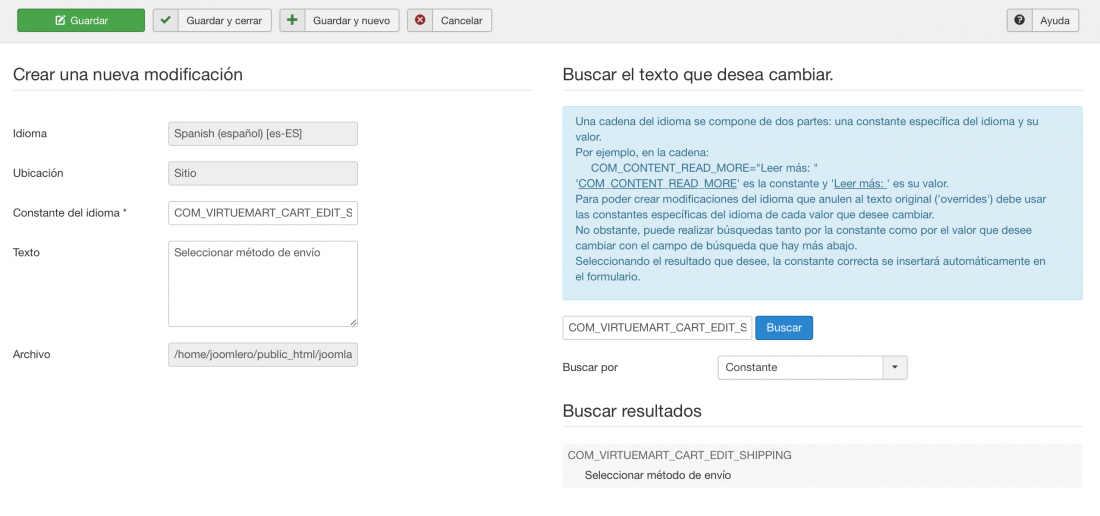Click the resize handle of the Texto textarea

pos(353,322)
